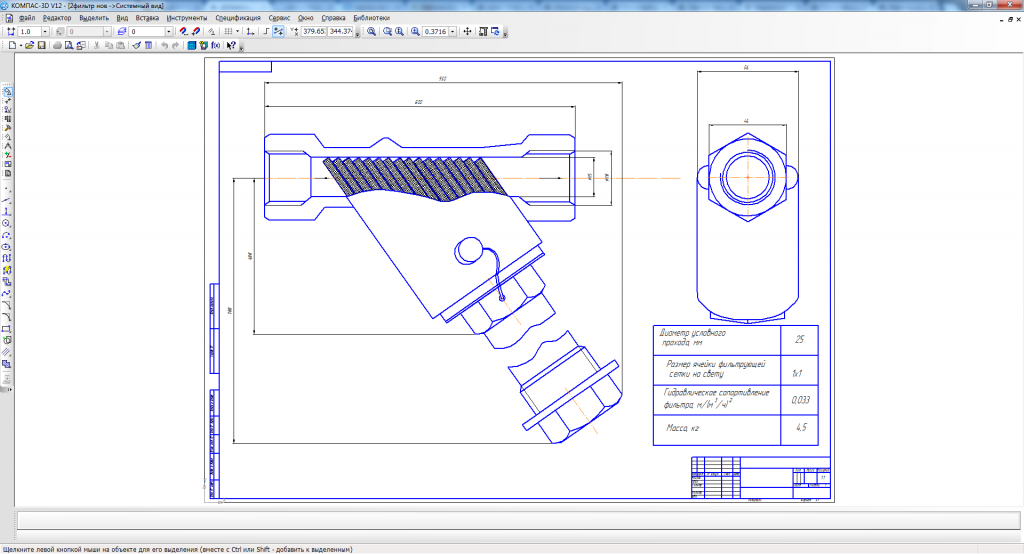Open print preview icon

click(x=69, y=46)
